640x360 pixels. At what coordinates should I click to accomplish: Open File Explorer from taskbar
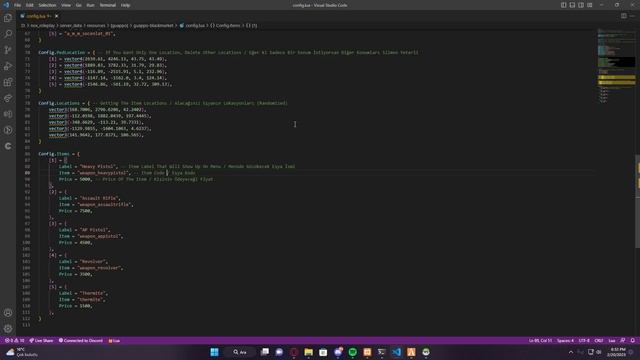pyautogui.click(x=309, y=352)
